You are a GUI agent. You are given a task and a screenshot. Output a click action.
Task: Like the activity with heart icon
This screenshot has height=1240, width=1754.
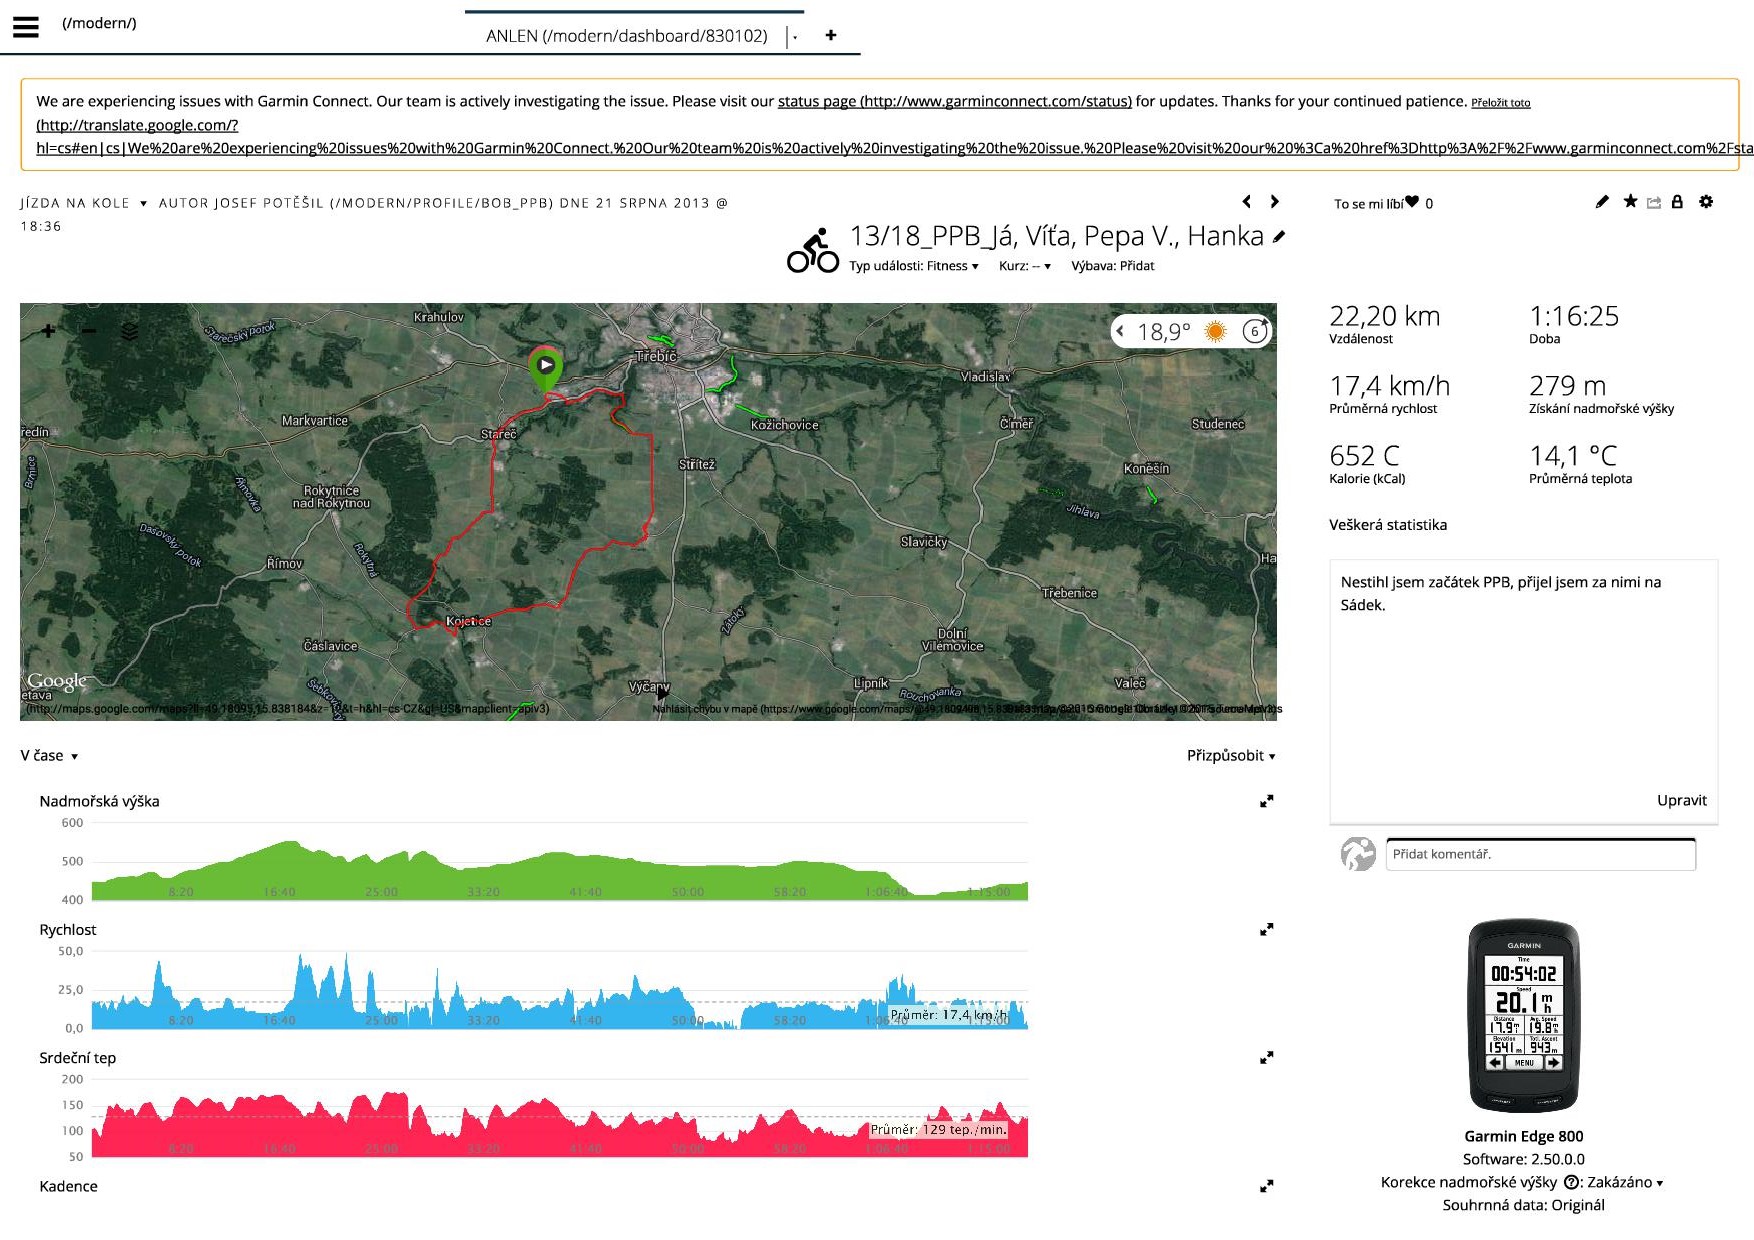click(x=1412, y=202)
